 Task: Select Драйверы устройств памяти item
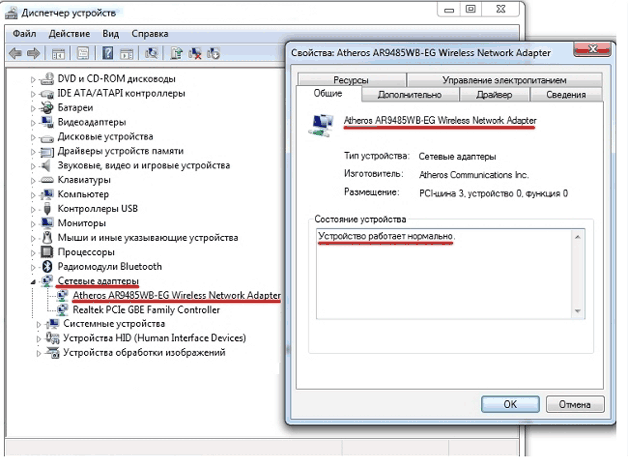point(121,151)
